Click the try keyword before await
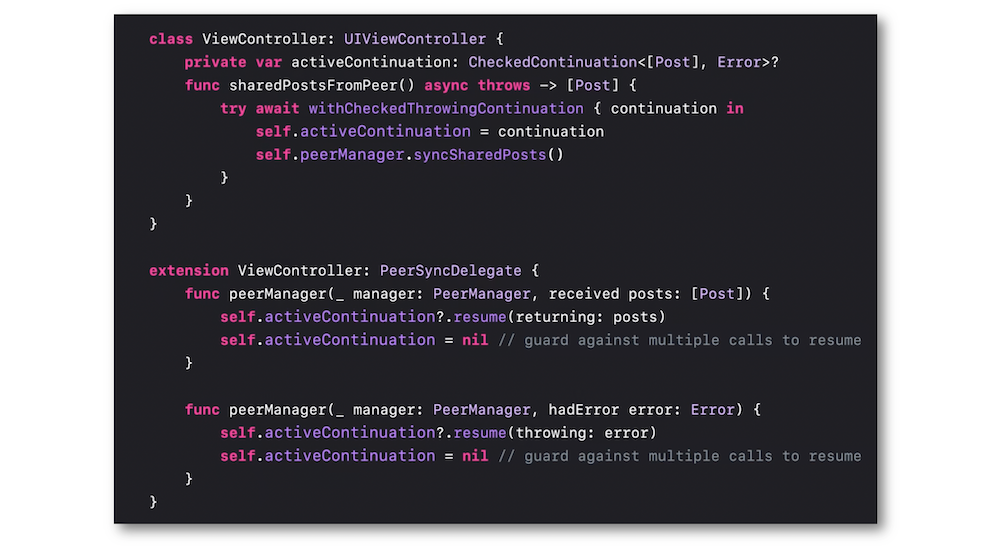 tap(233, 108)
